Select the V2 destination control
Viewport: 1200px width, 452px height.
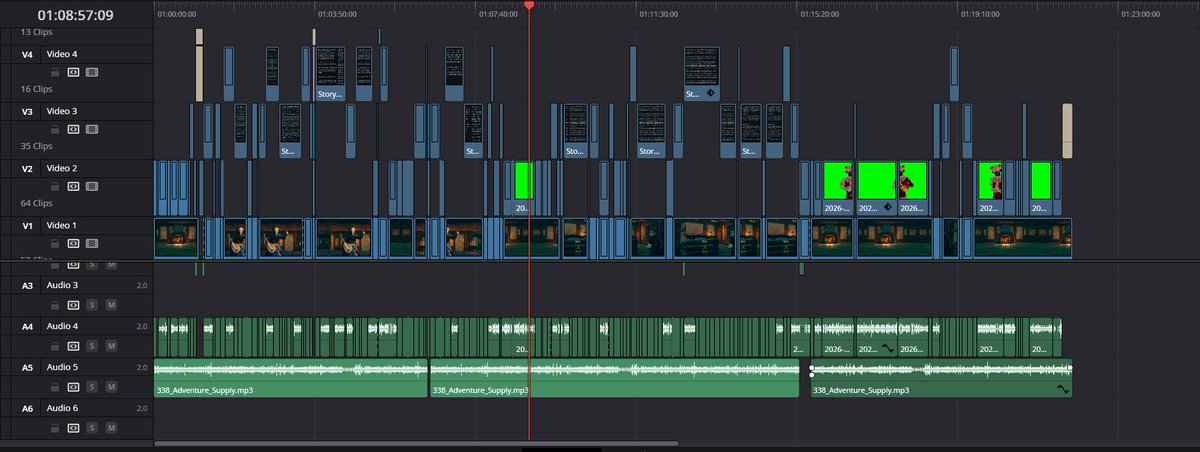[x=28, y=168]
